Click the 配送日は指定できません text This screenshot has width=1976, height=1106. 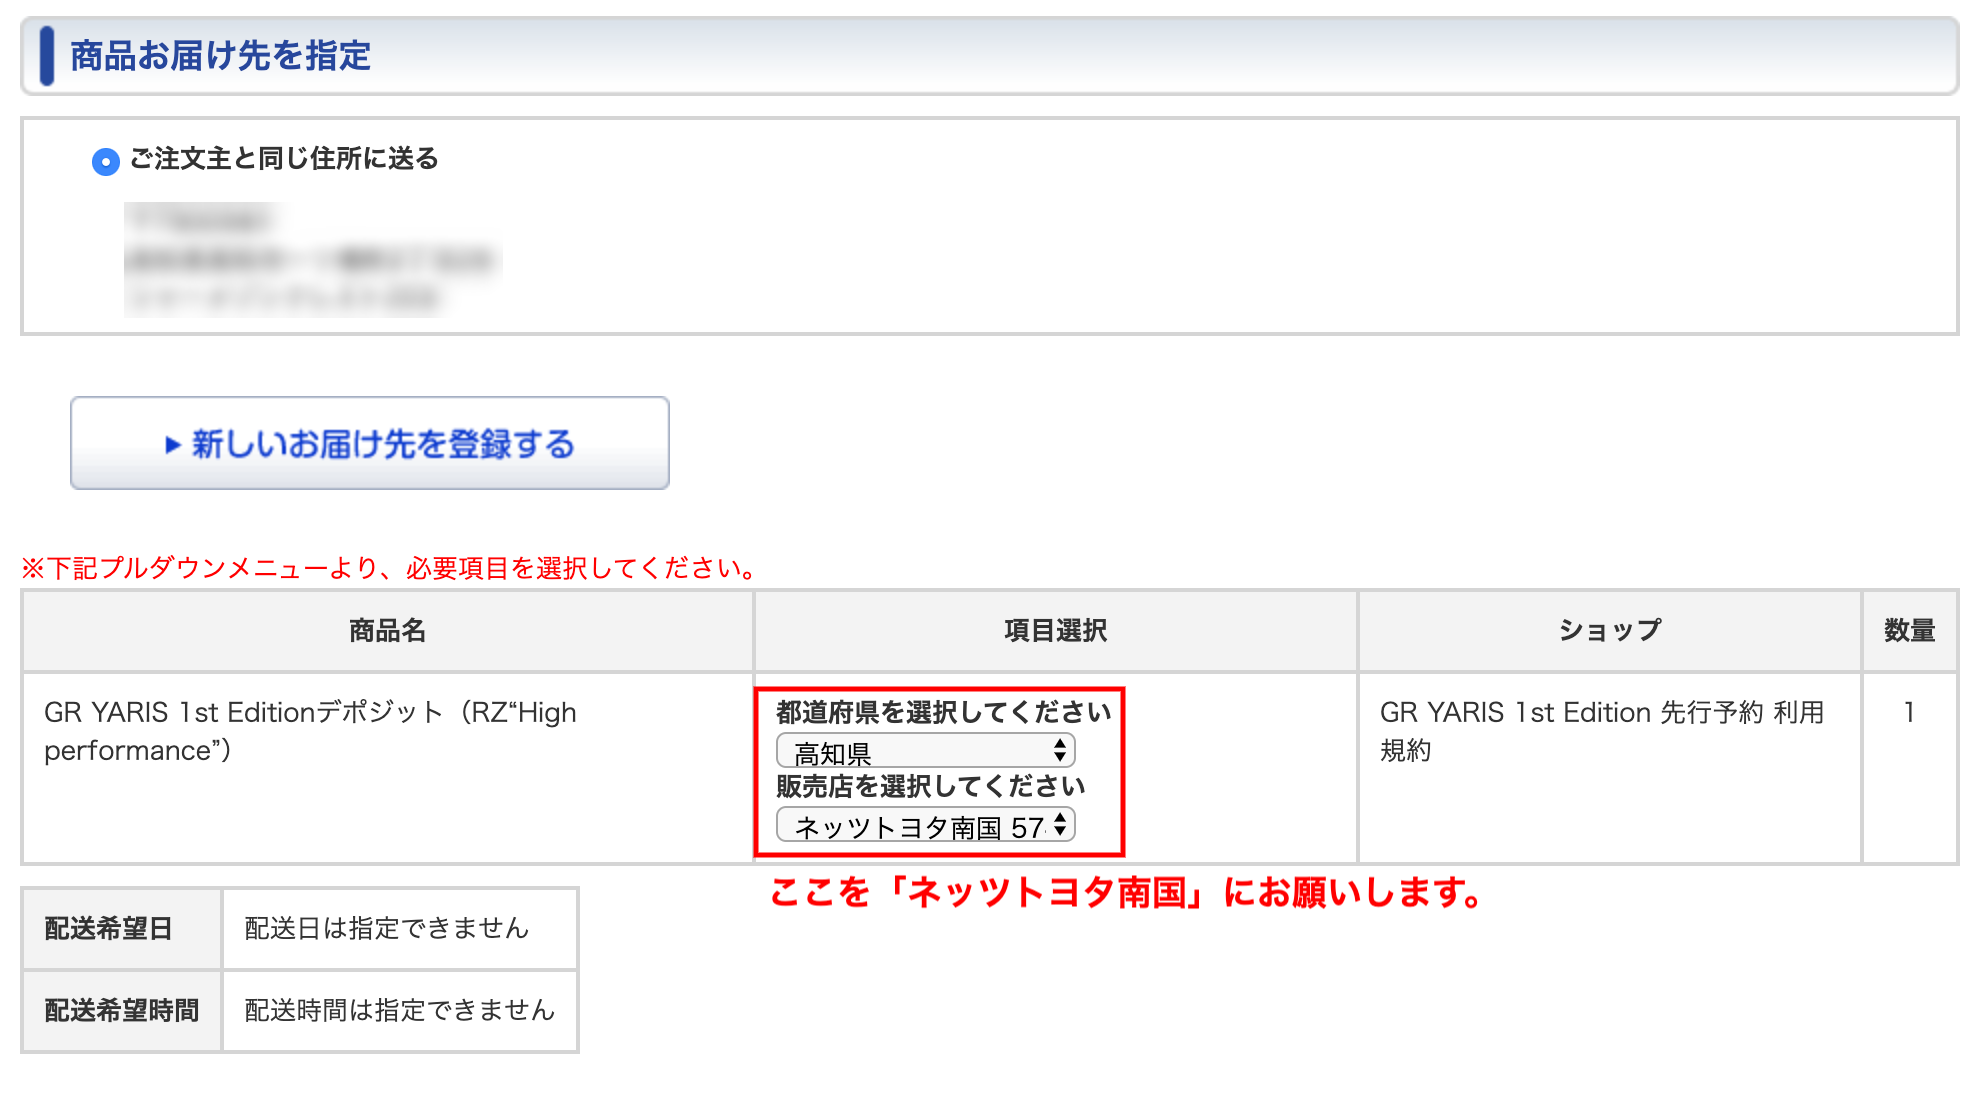click(x=387, y=928)
